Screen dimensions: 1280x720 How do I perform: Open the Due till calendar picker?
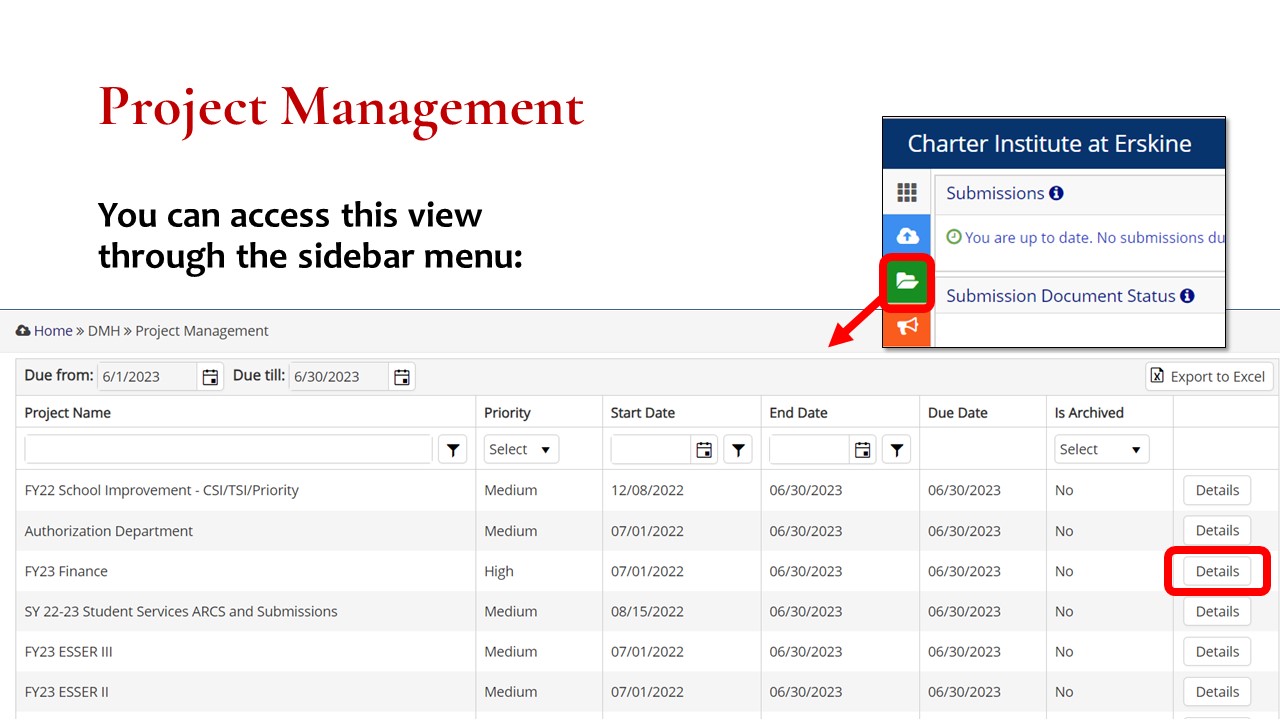pyautogui.click(x=402, y=377)
